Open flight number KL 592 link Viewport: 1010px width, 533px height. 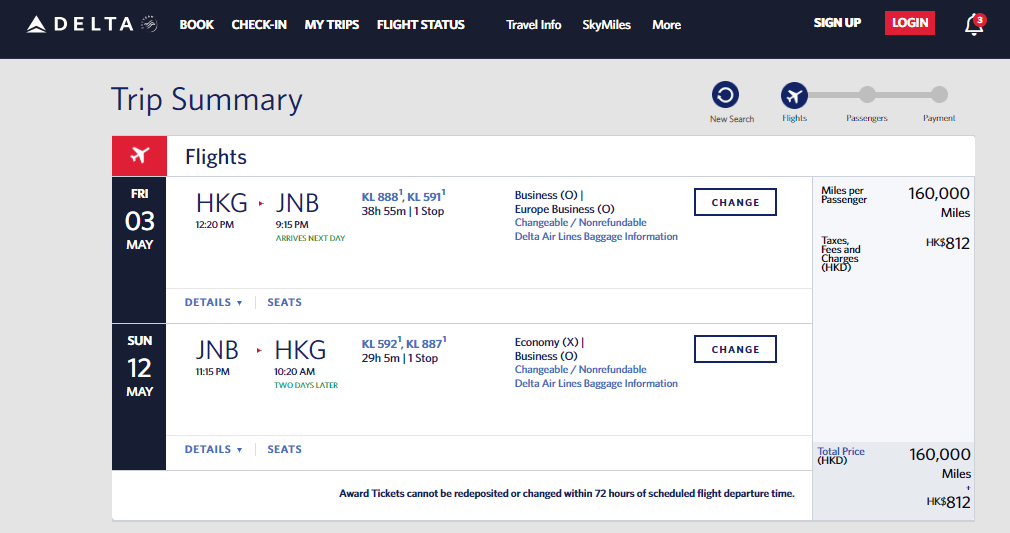(x=381, y=343)
